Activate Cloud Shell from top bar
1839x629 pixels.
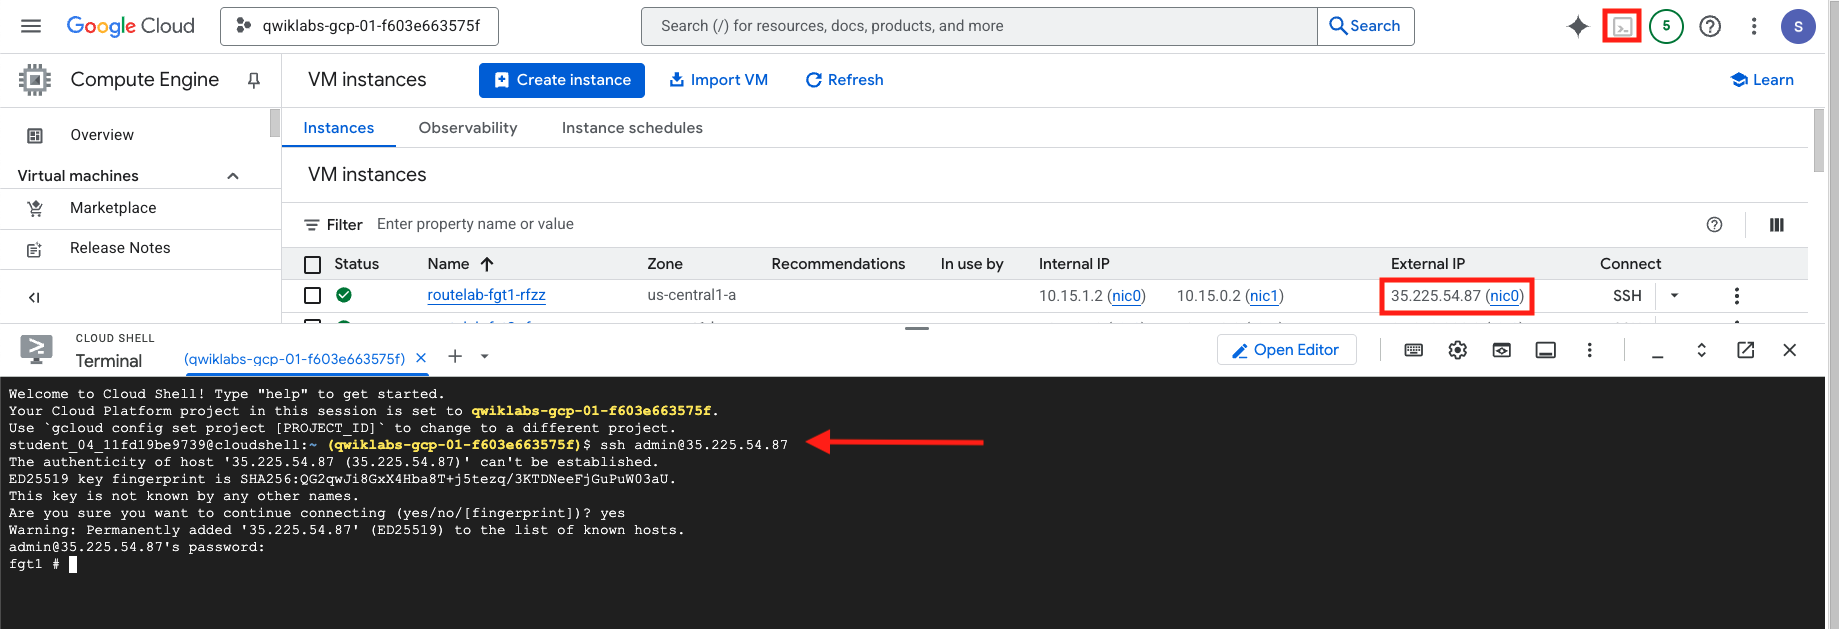pos(1622,27)
